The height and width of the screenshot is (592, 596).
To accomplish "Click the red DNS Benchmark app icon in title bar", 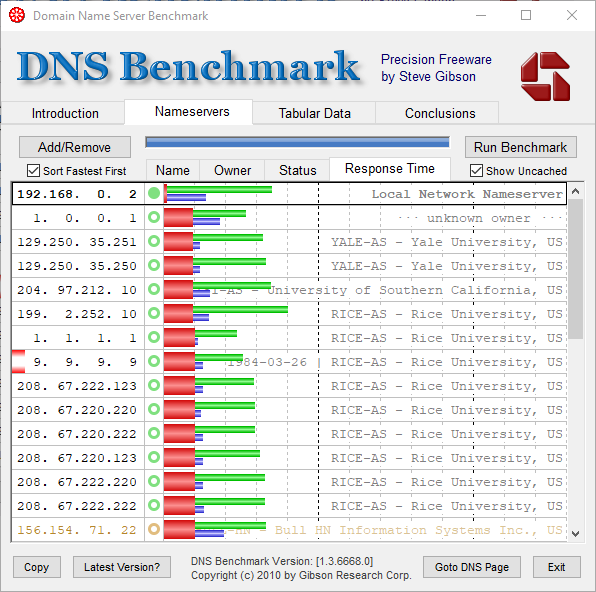I will (17, 15).
